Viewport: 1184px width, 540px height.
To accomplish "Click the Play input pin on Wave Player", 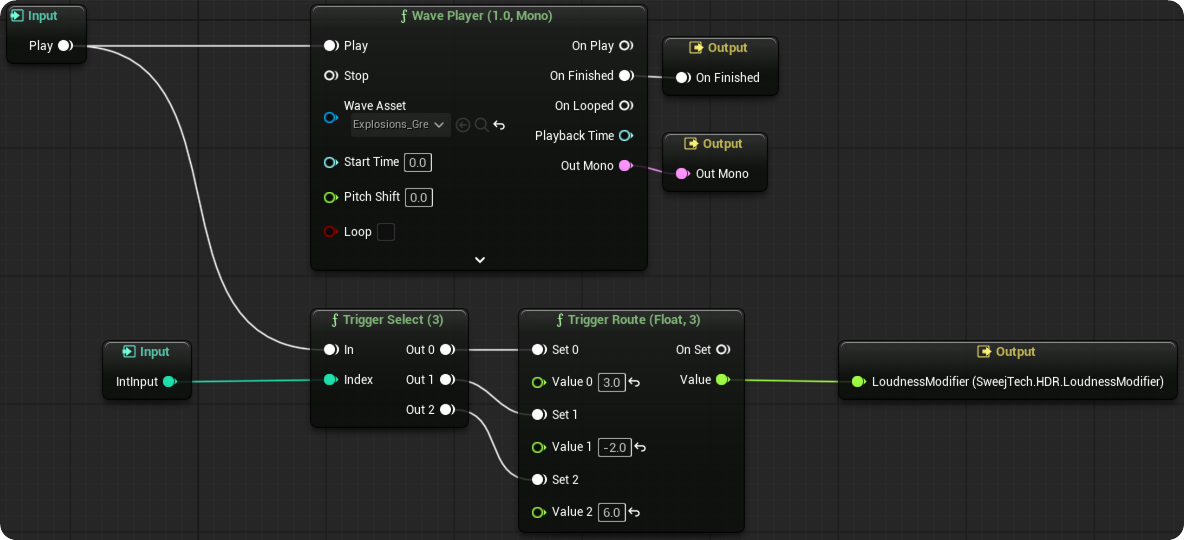I will point(331,45).
